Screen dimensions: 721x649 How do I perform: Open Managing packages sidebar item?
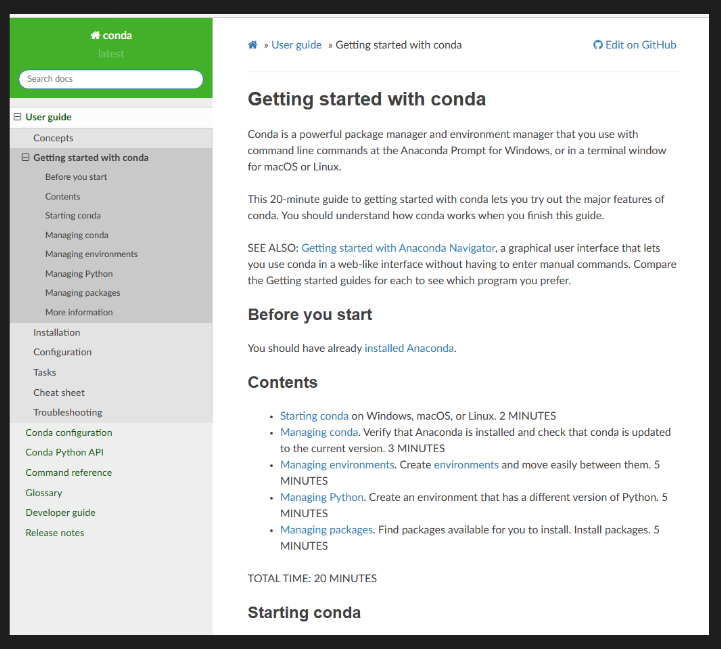click(82, 293)
